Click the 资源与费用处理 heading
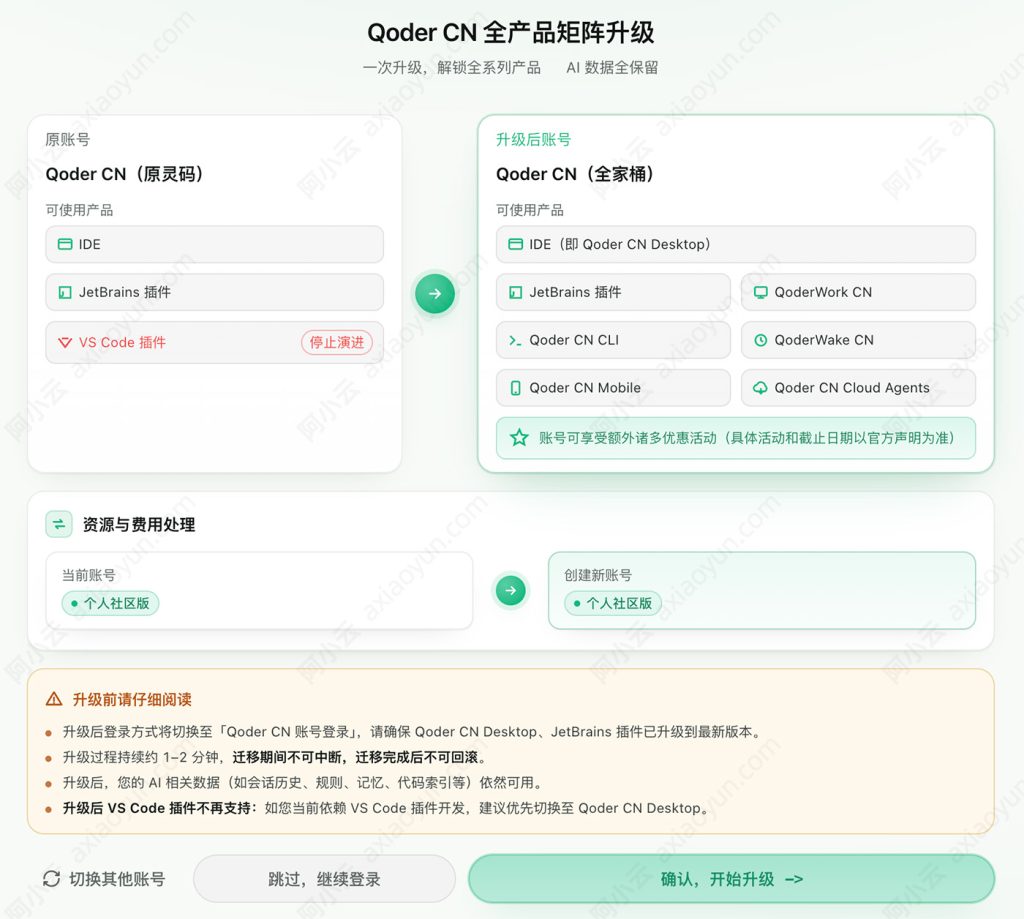This screenshot has width=1024, height=919. 138,524
